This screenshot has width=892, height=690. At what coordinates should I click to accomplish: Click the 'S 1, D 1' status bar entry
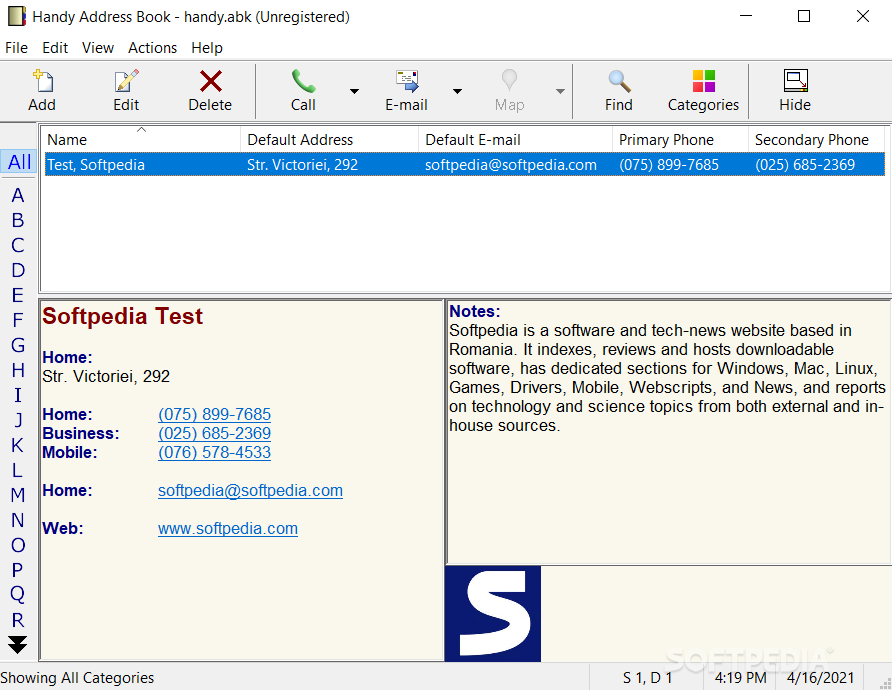pyautogui.click(x=647, y=678)
